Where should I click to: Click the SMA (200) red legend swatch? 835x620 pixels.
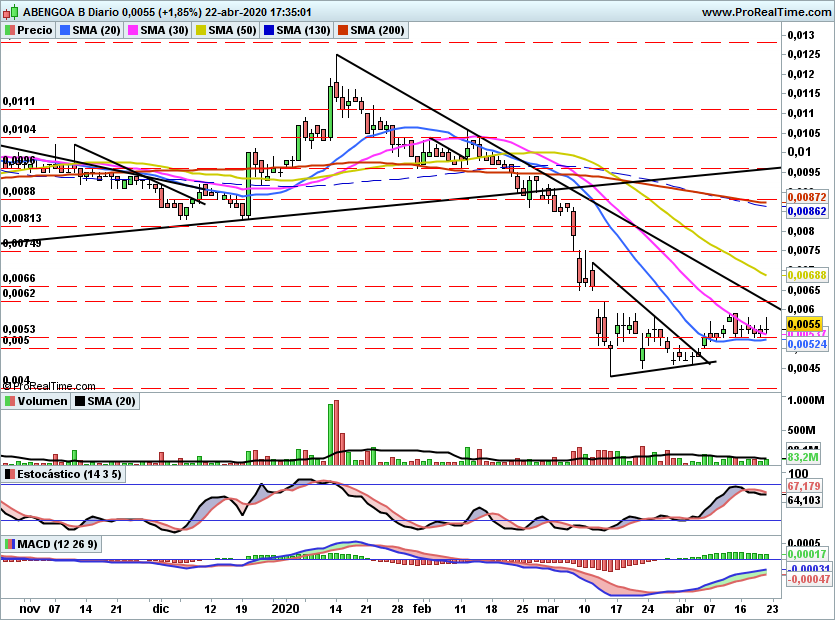pos(342,30)
